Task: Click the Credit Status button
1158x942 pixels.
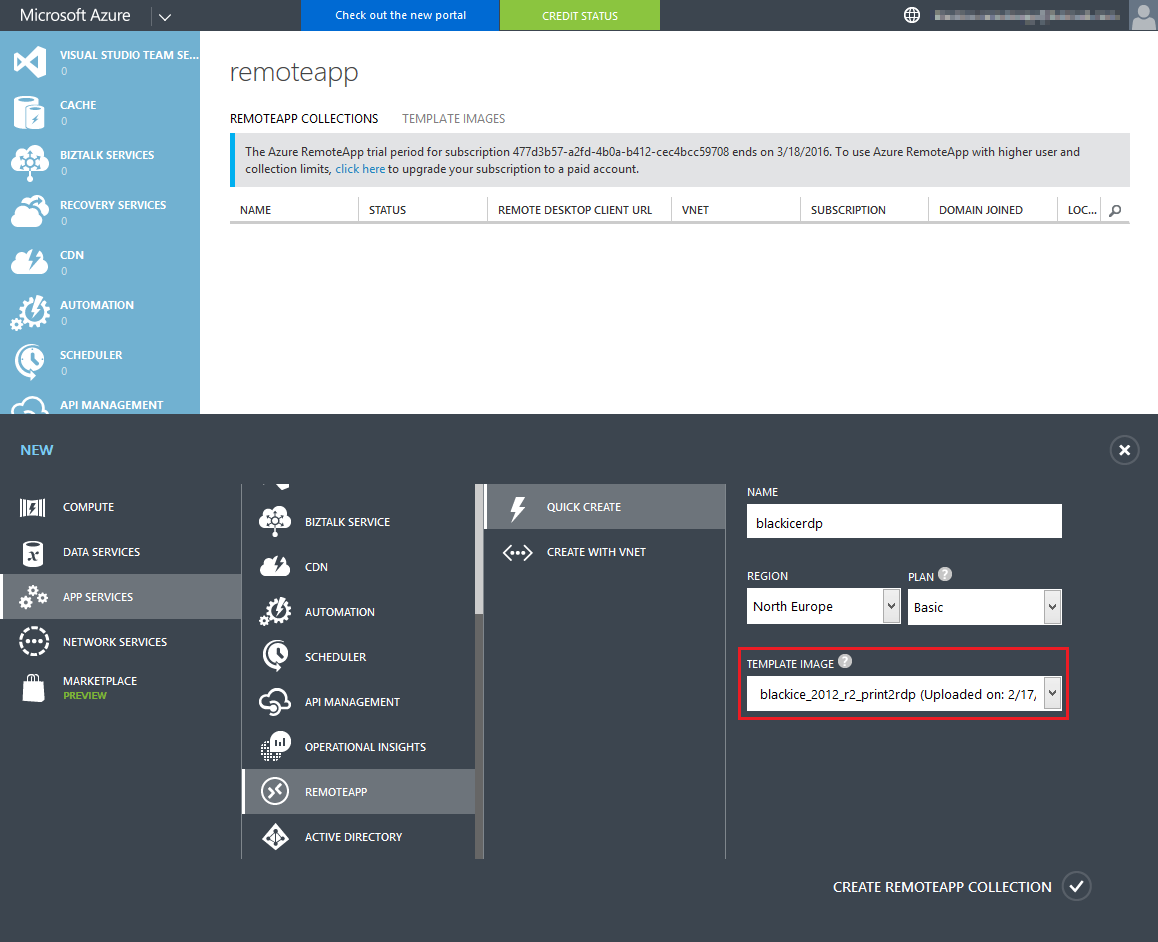Action: (x=580, y=16)
